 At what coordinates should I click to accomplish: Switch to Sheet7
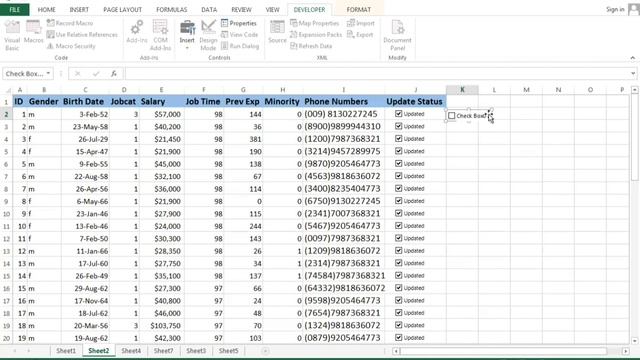[x=163, y=351]
